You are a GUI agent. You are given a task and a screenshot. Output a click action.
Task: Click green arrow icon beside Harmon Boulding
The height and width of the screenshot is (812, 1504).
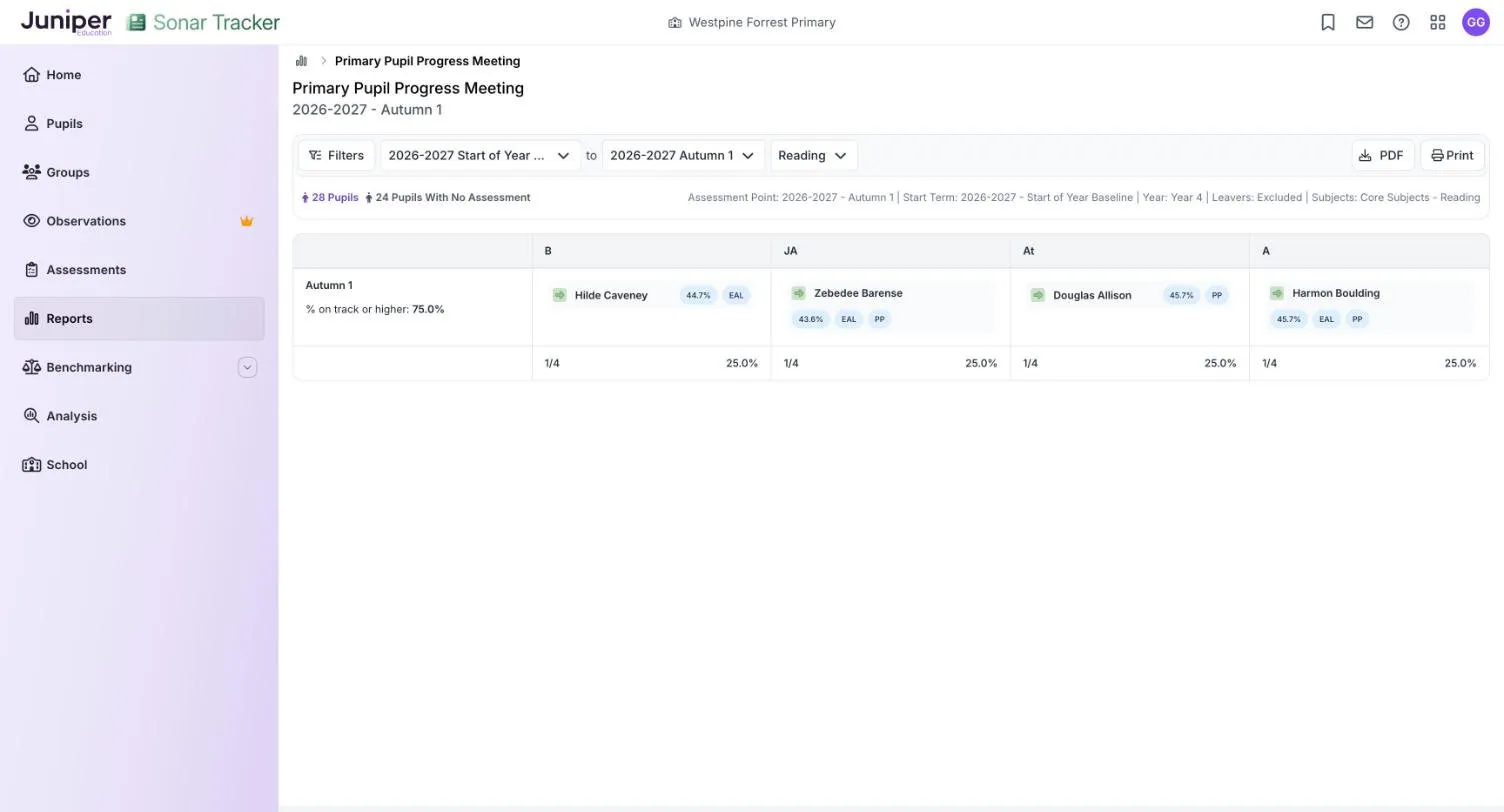1277,293
